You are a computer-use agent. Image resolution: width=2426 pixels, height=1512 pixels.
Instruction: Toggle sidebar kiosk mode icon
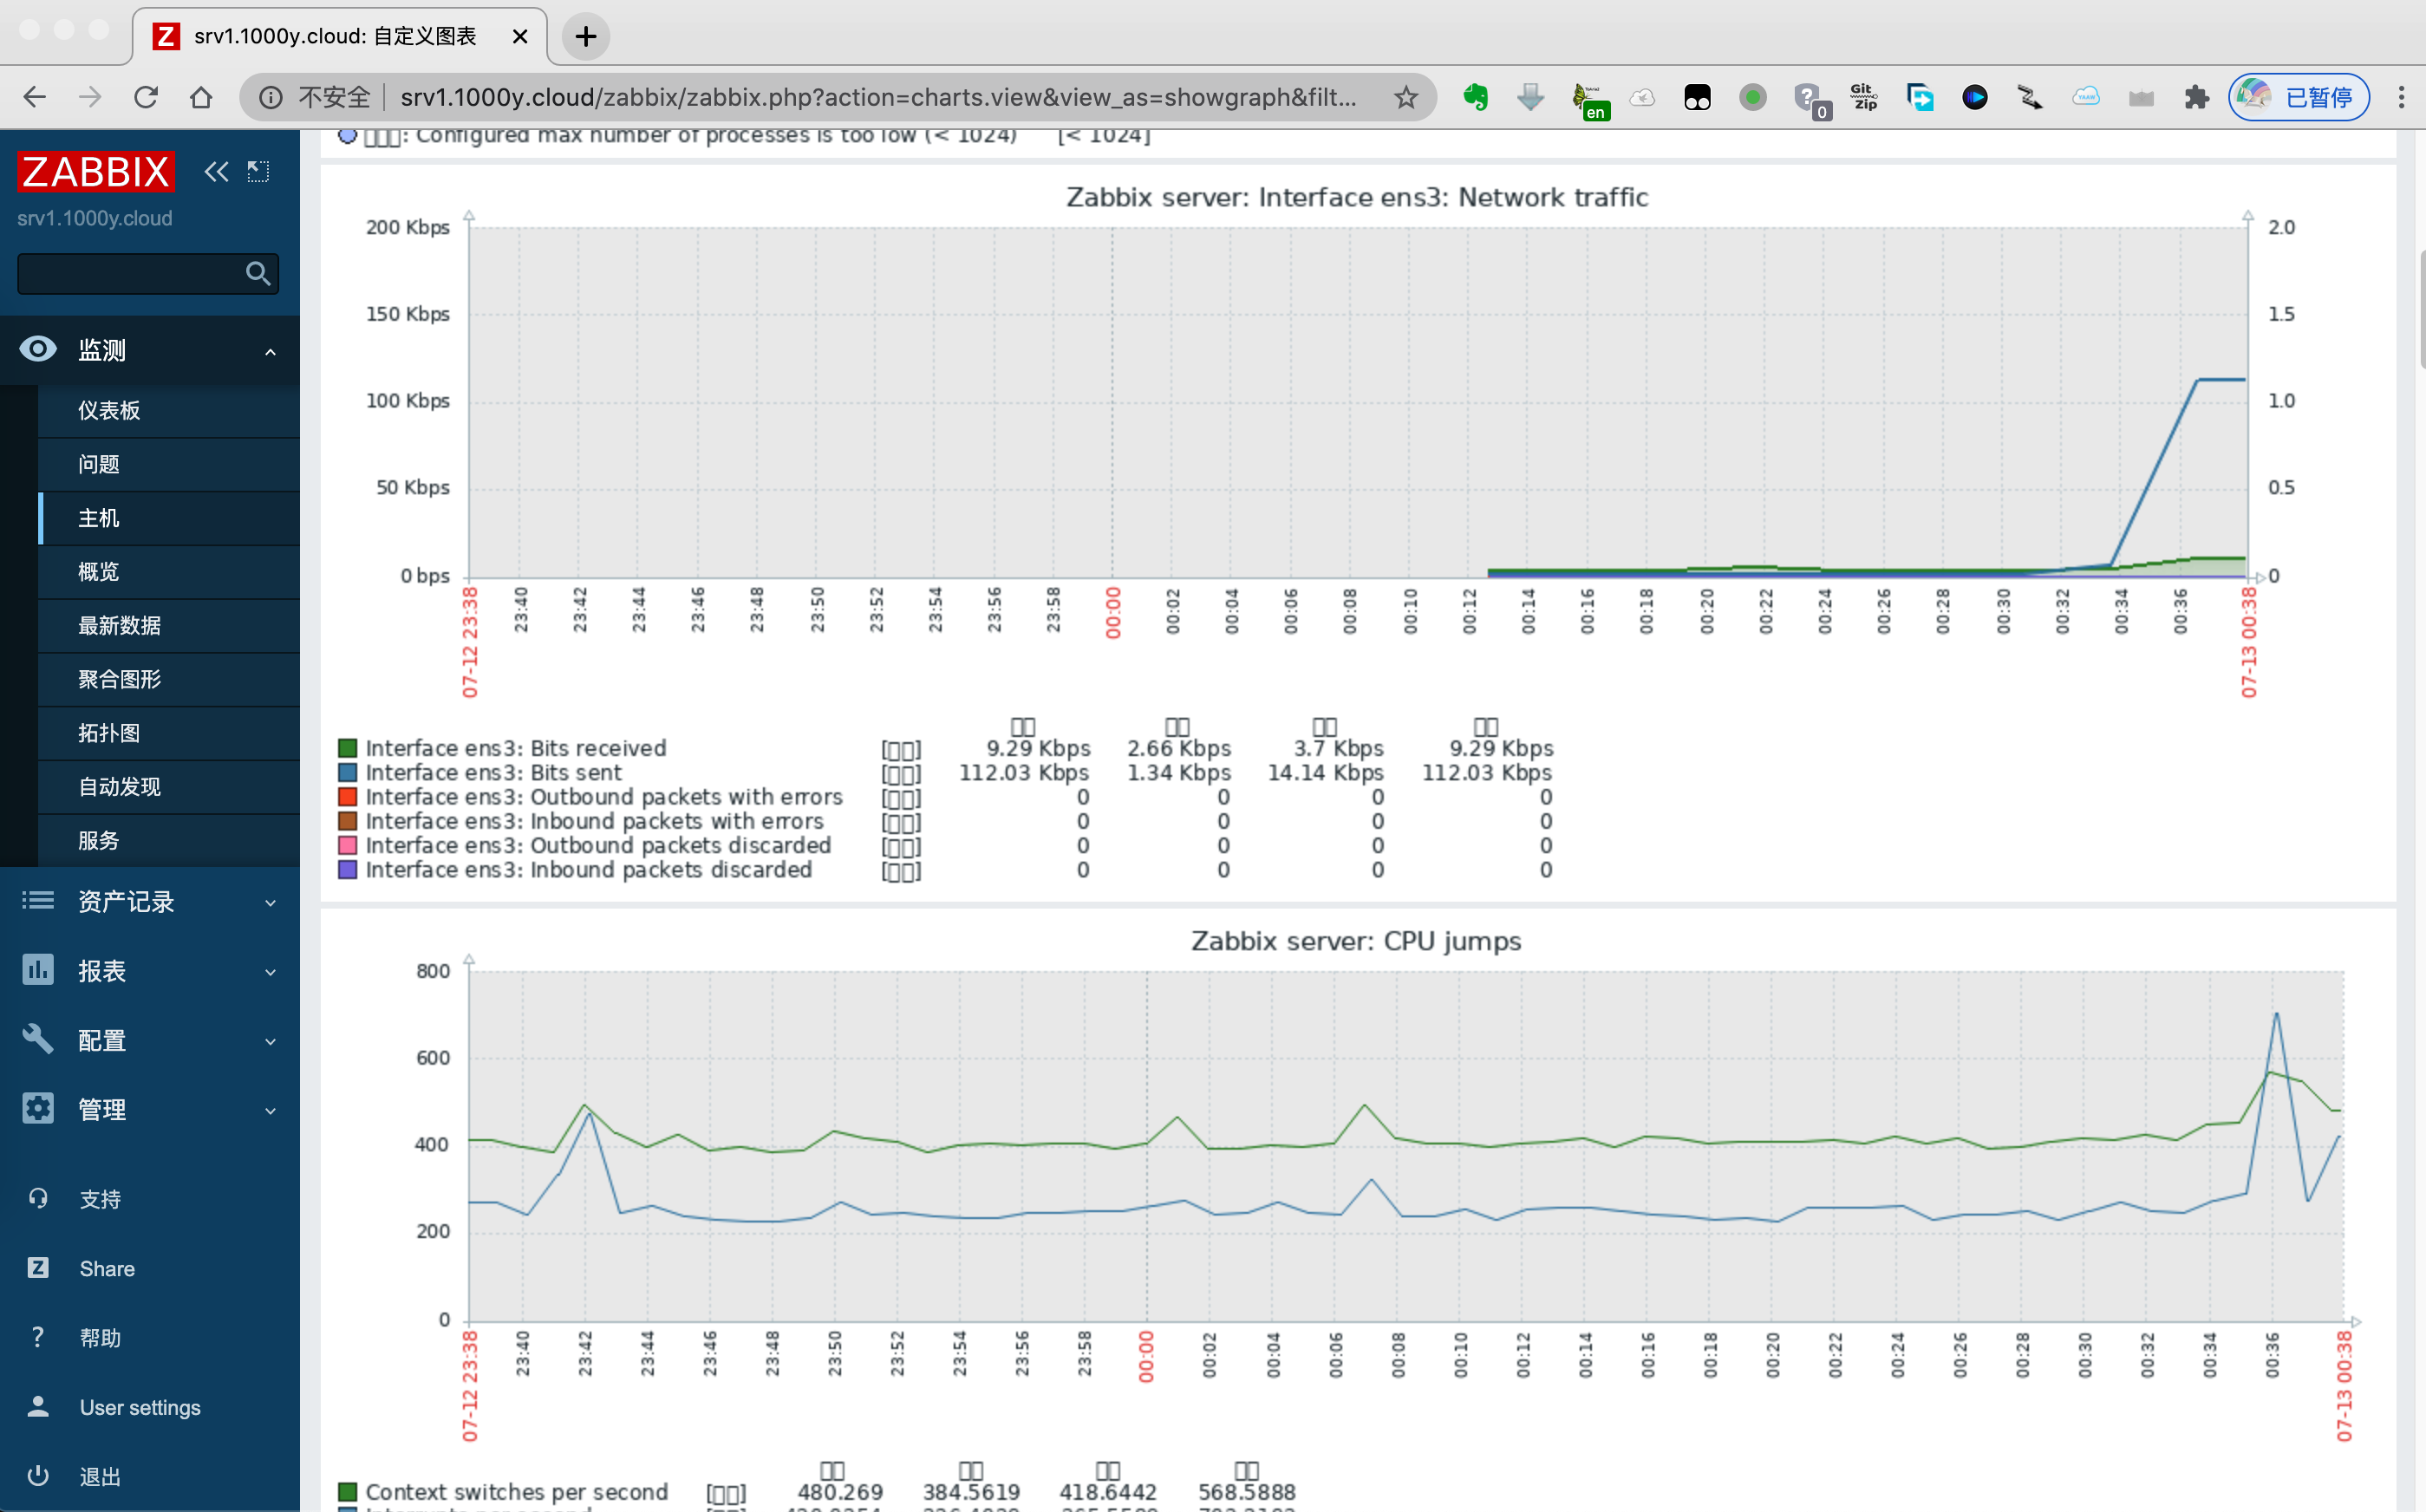pyautogui.click(x=258, y=171)
